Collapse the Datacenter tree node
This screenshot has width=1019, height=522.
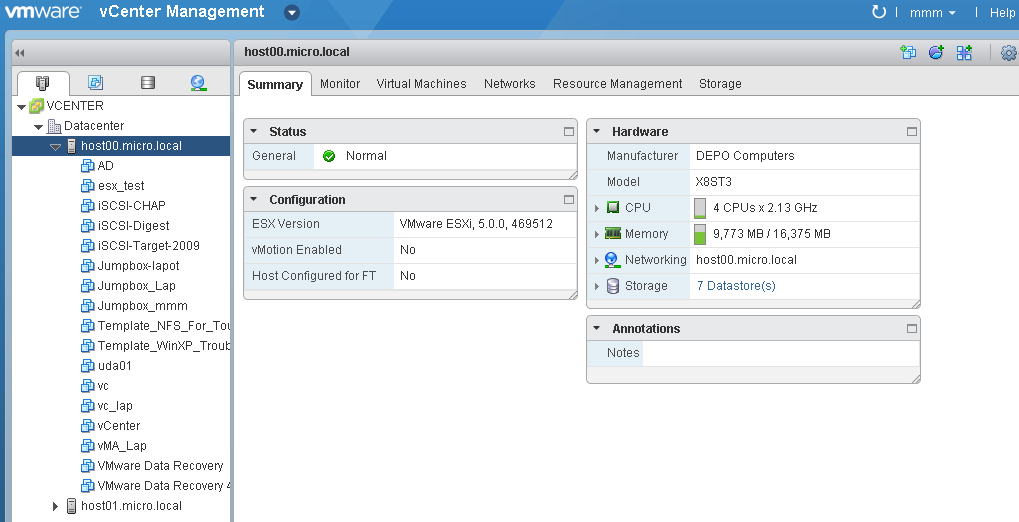click(x=38, y=127)
